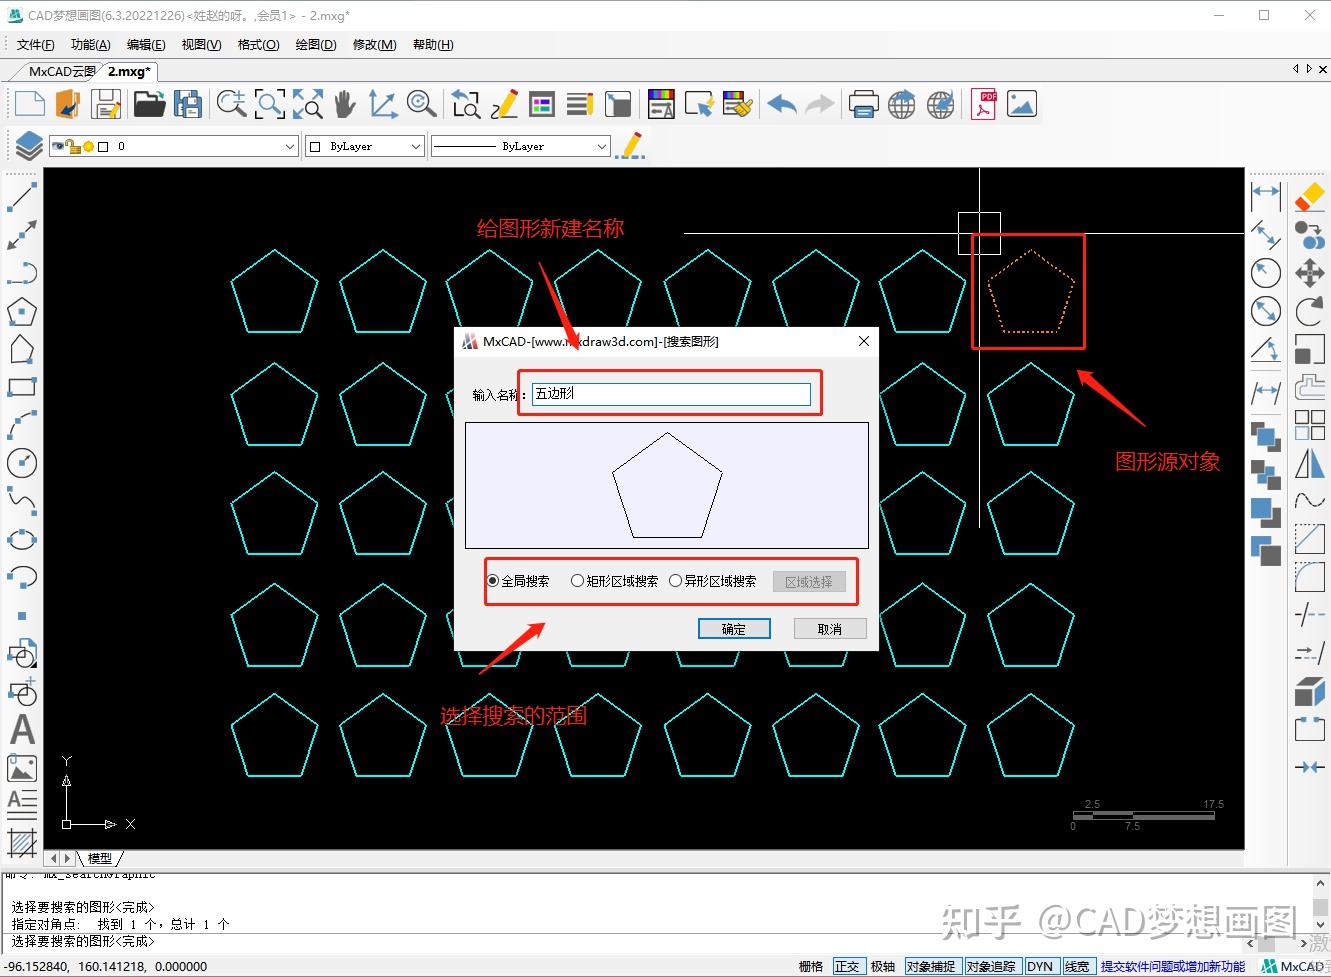Click the Print icon
This screenshot has width=1331, height=977.
(863, 104)
